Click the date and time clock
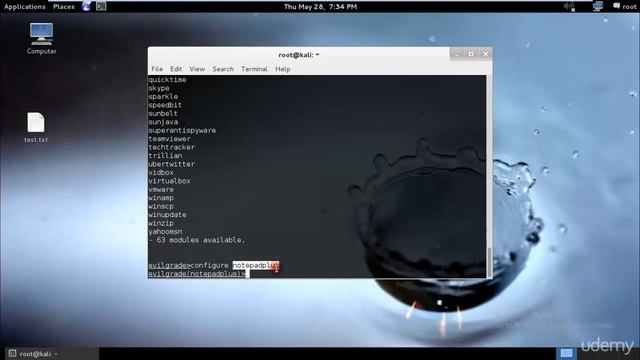The width and height of the screenshot is (640, 360). coord(320,7)
